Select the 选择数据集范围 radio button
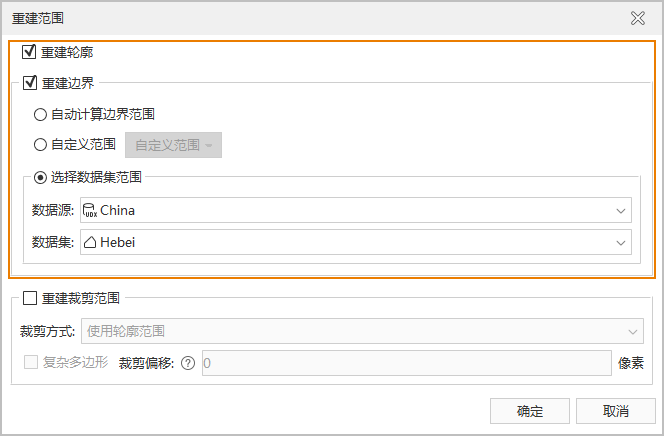The height and width of the screenshot is (436, 664). (x=41, y=178)
